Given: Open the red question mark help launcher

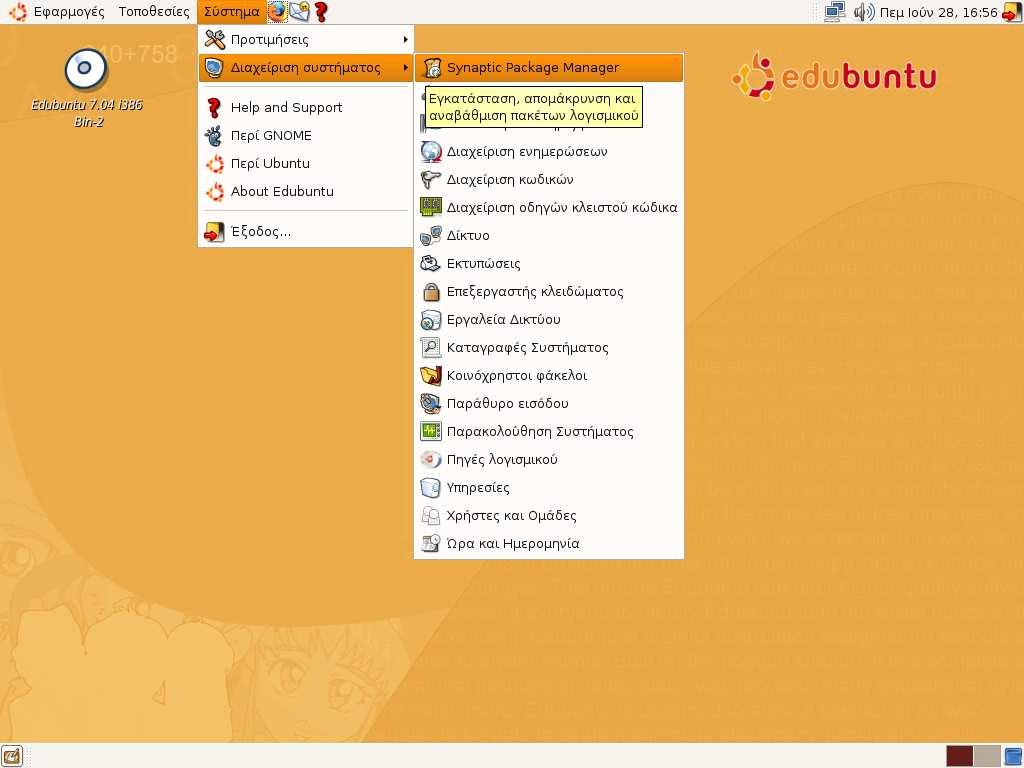Looking at the screenshot, I should tap(321, 12).
